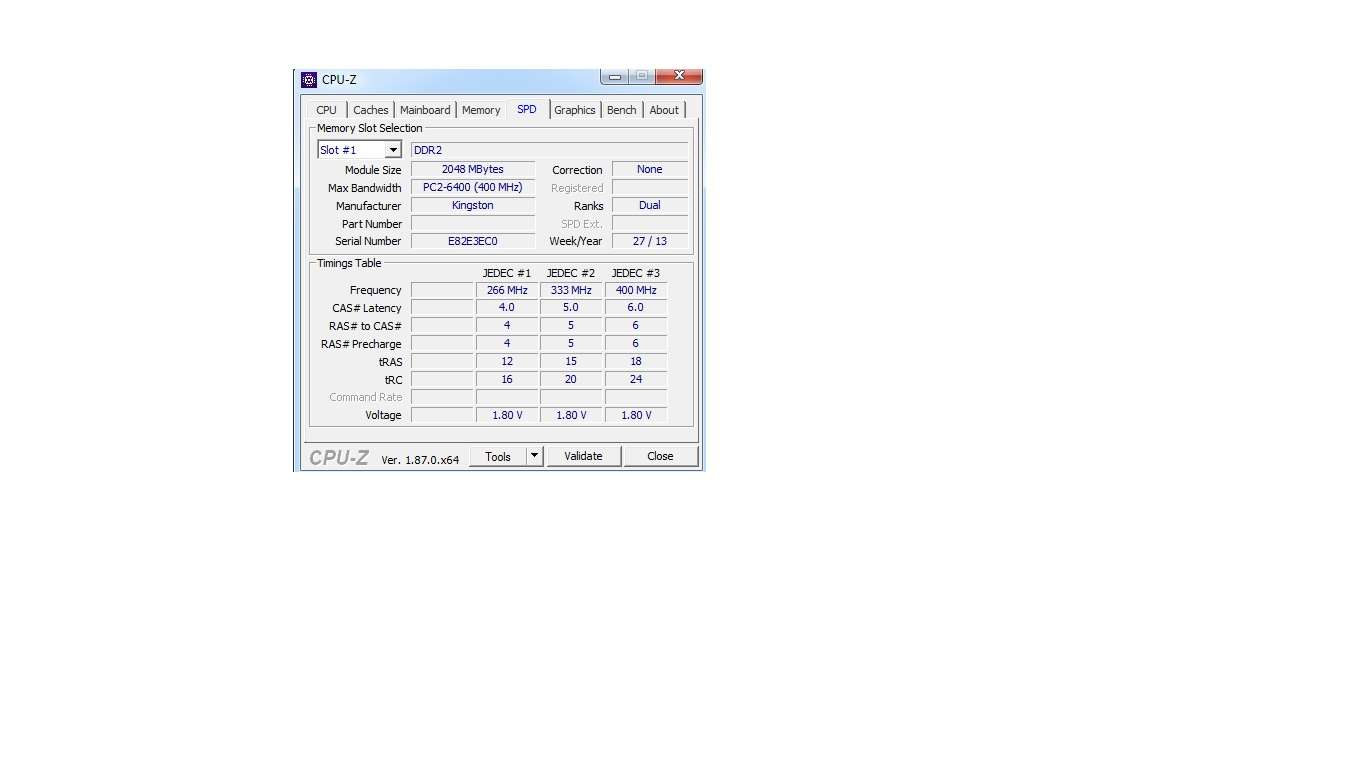
Task: Open the Graphics tab
Action: click(x=575, y=110)
